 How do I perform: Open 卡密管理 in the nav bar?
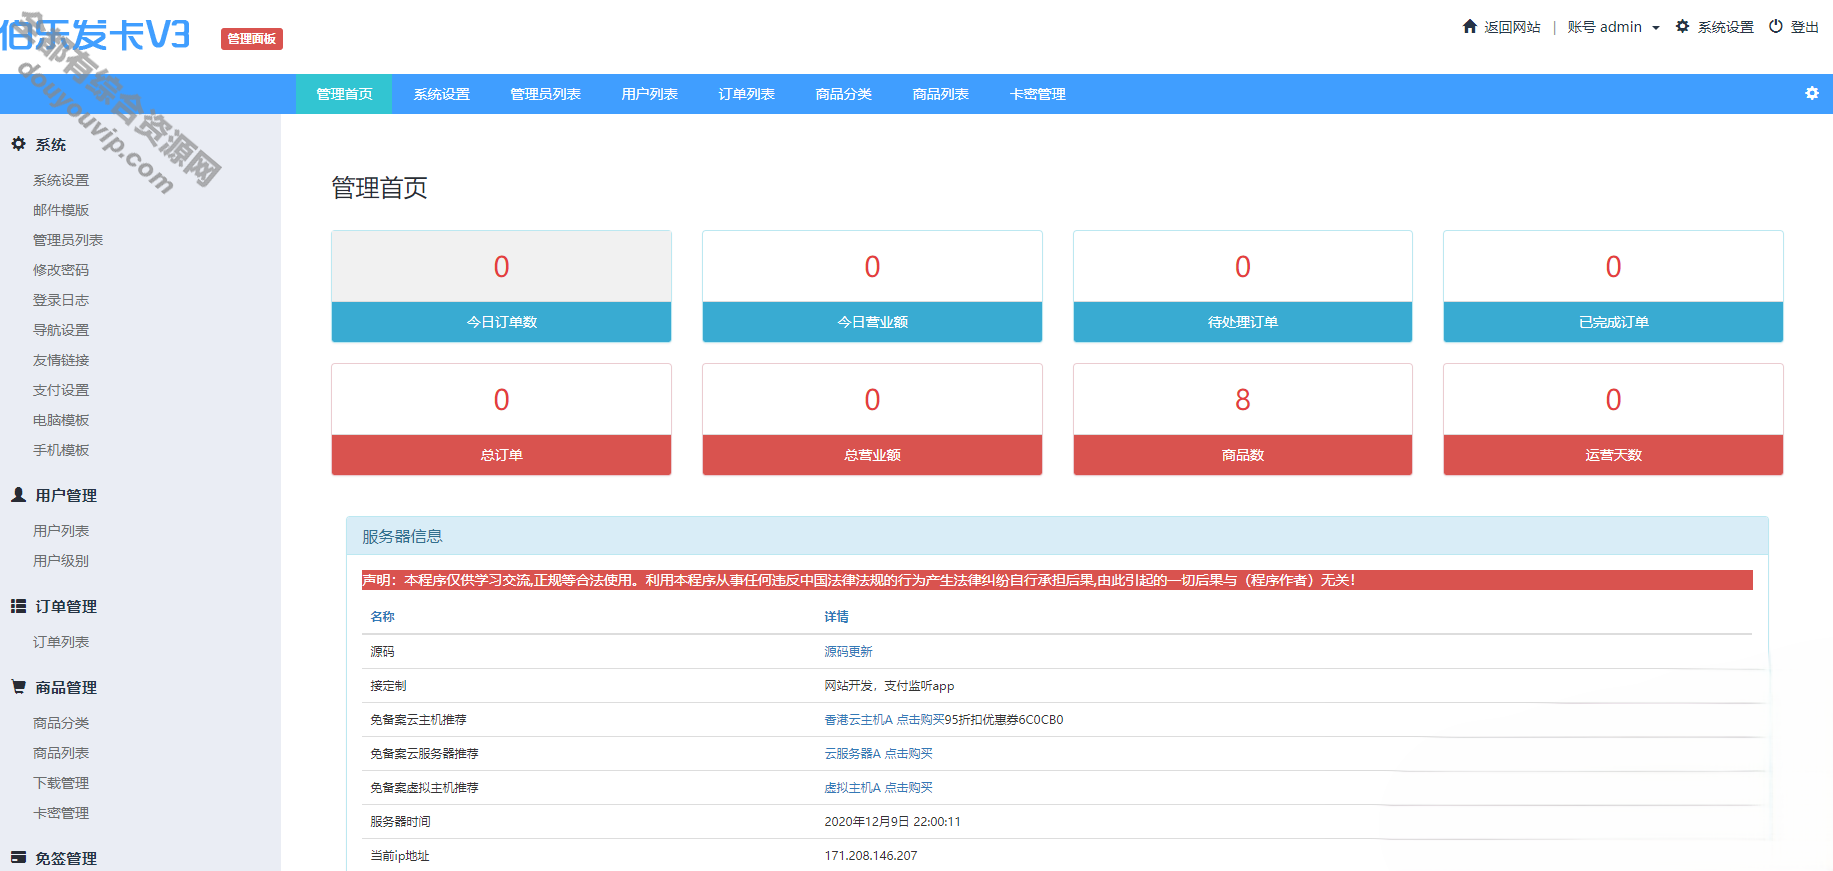[1037, 94]
